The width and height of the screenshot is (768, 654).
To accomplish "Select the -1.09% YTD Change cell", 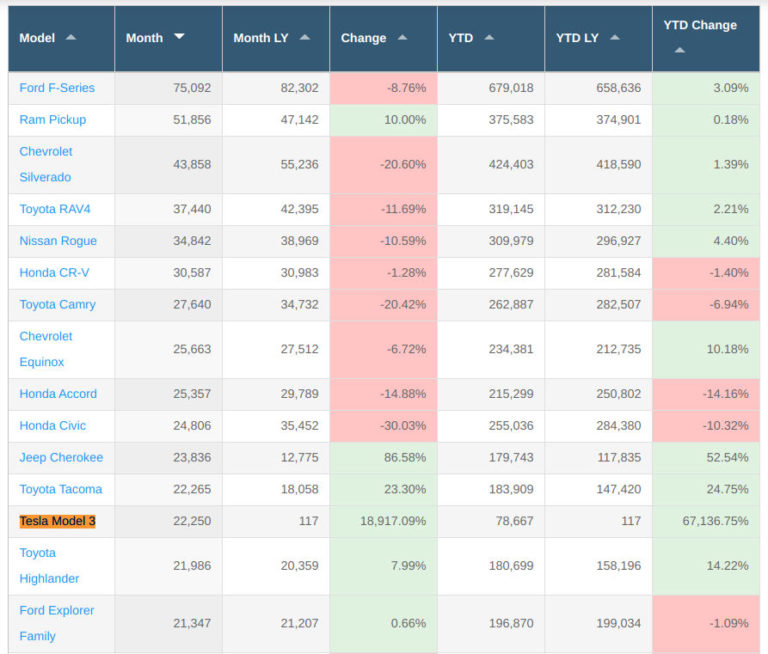I will point(706,624).
